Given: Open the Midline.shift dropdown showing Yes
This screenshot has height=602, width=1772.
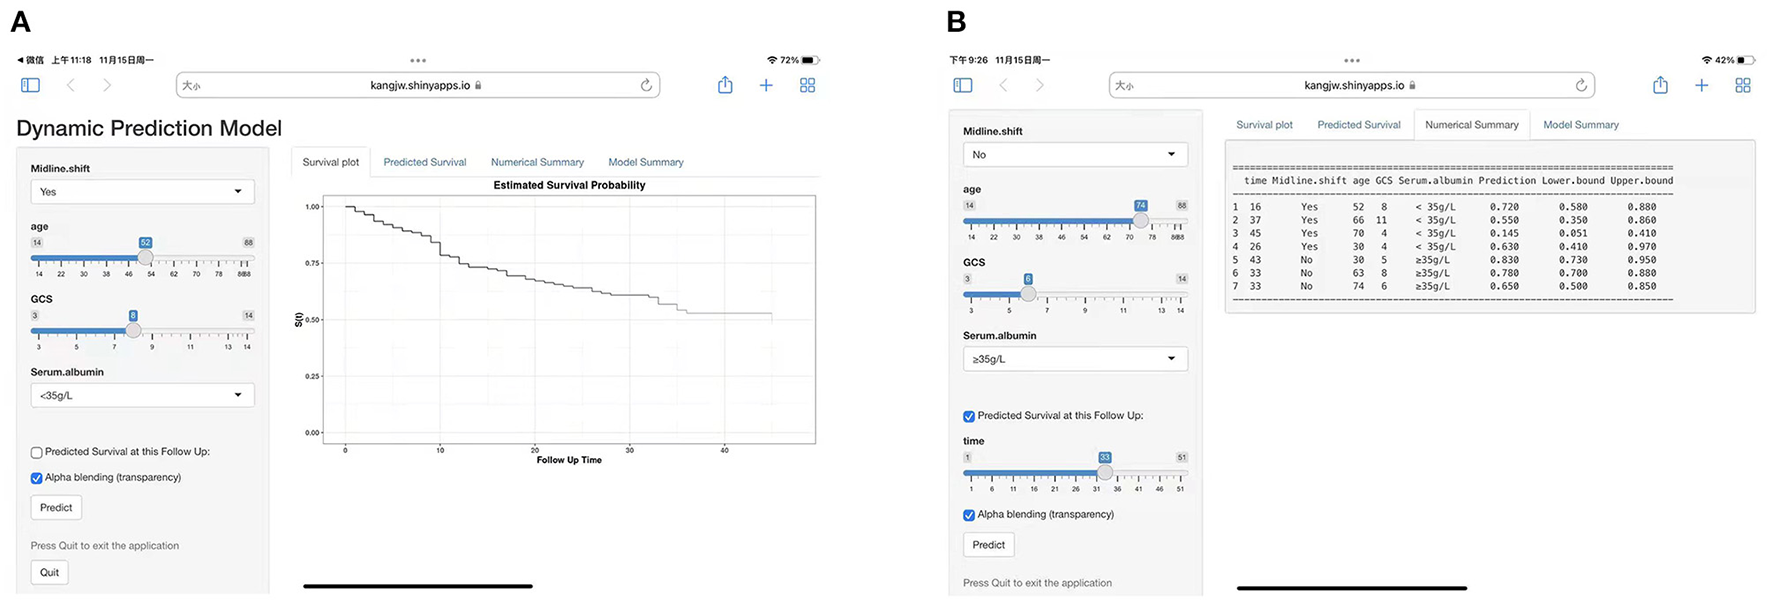Looking at the screenshot, I should [x=141, y=191].
